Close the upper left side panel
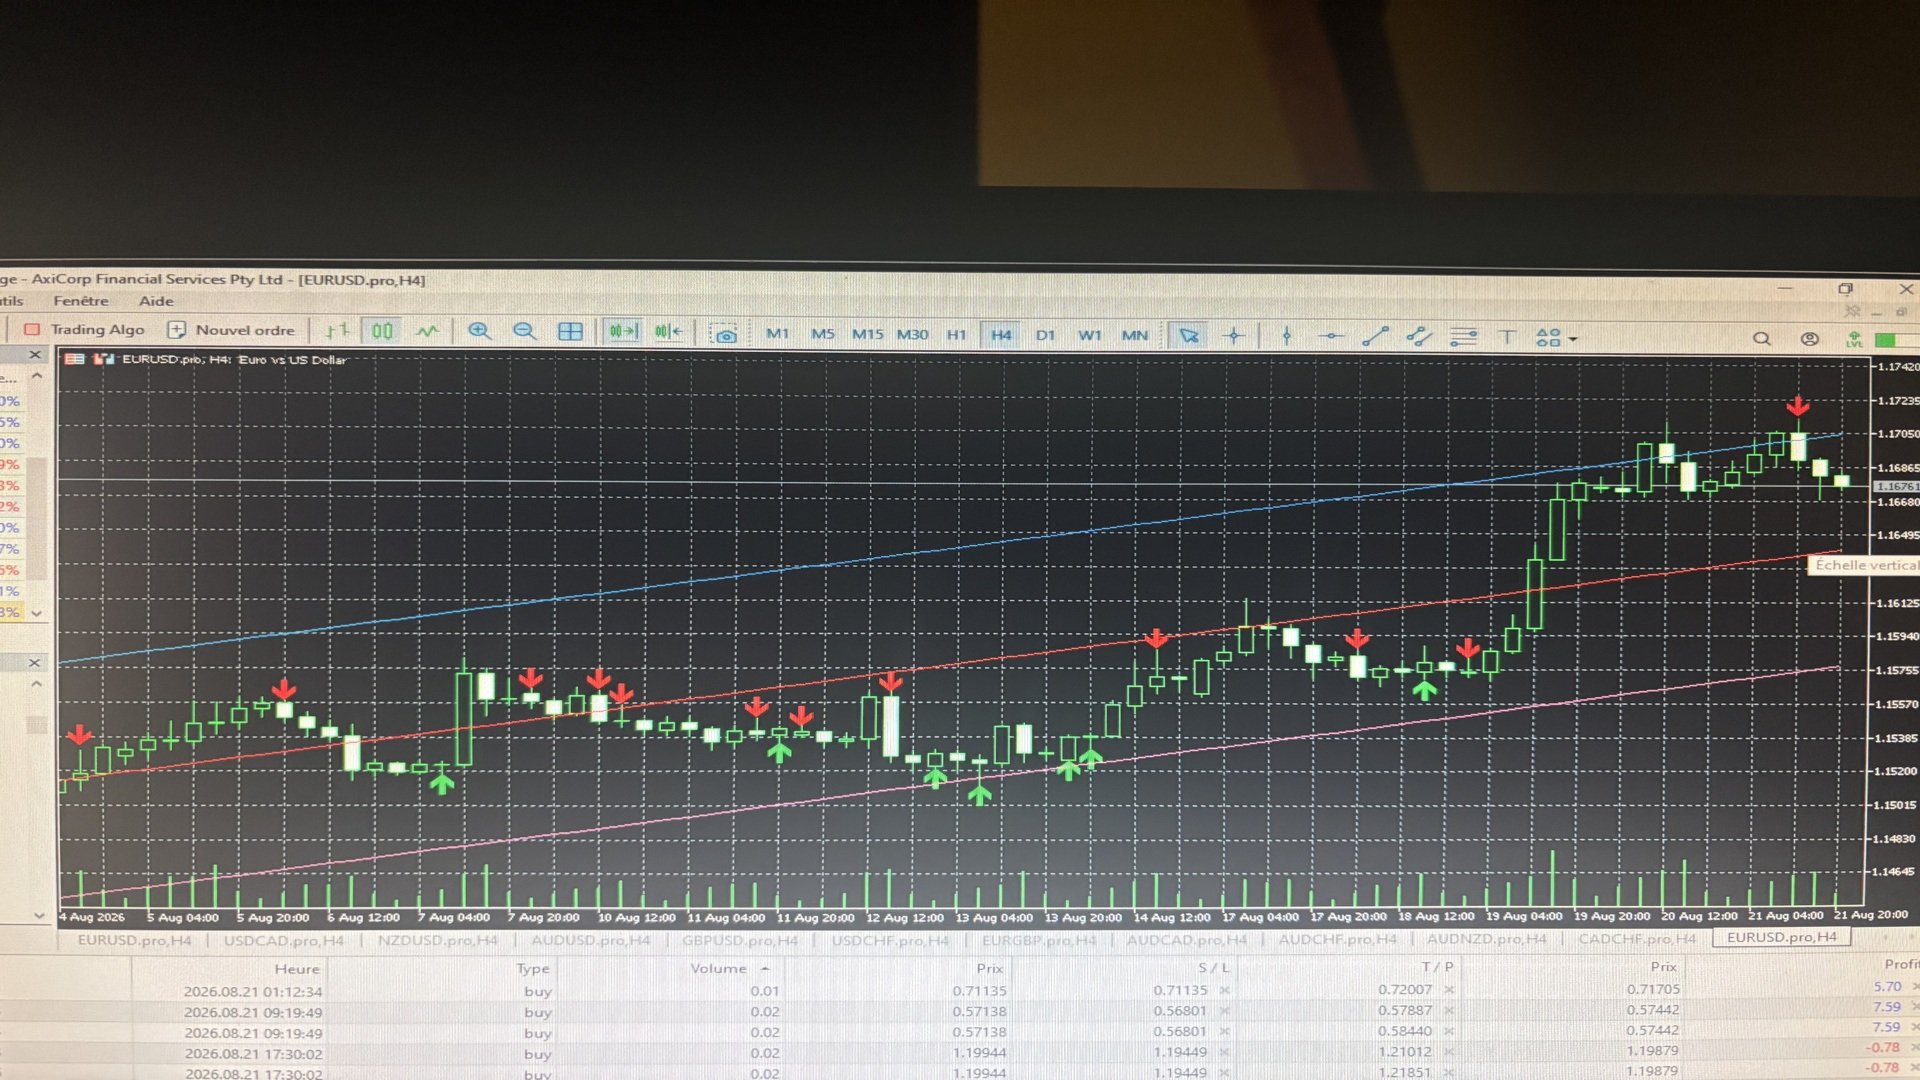Image resolution: width=1920 pixels, height=1080 pixels. [35, 355]
